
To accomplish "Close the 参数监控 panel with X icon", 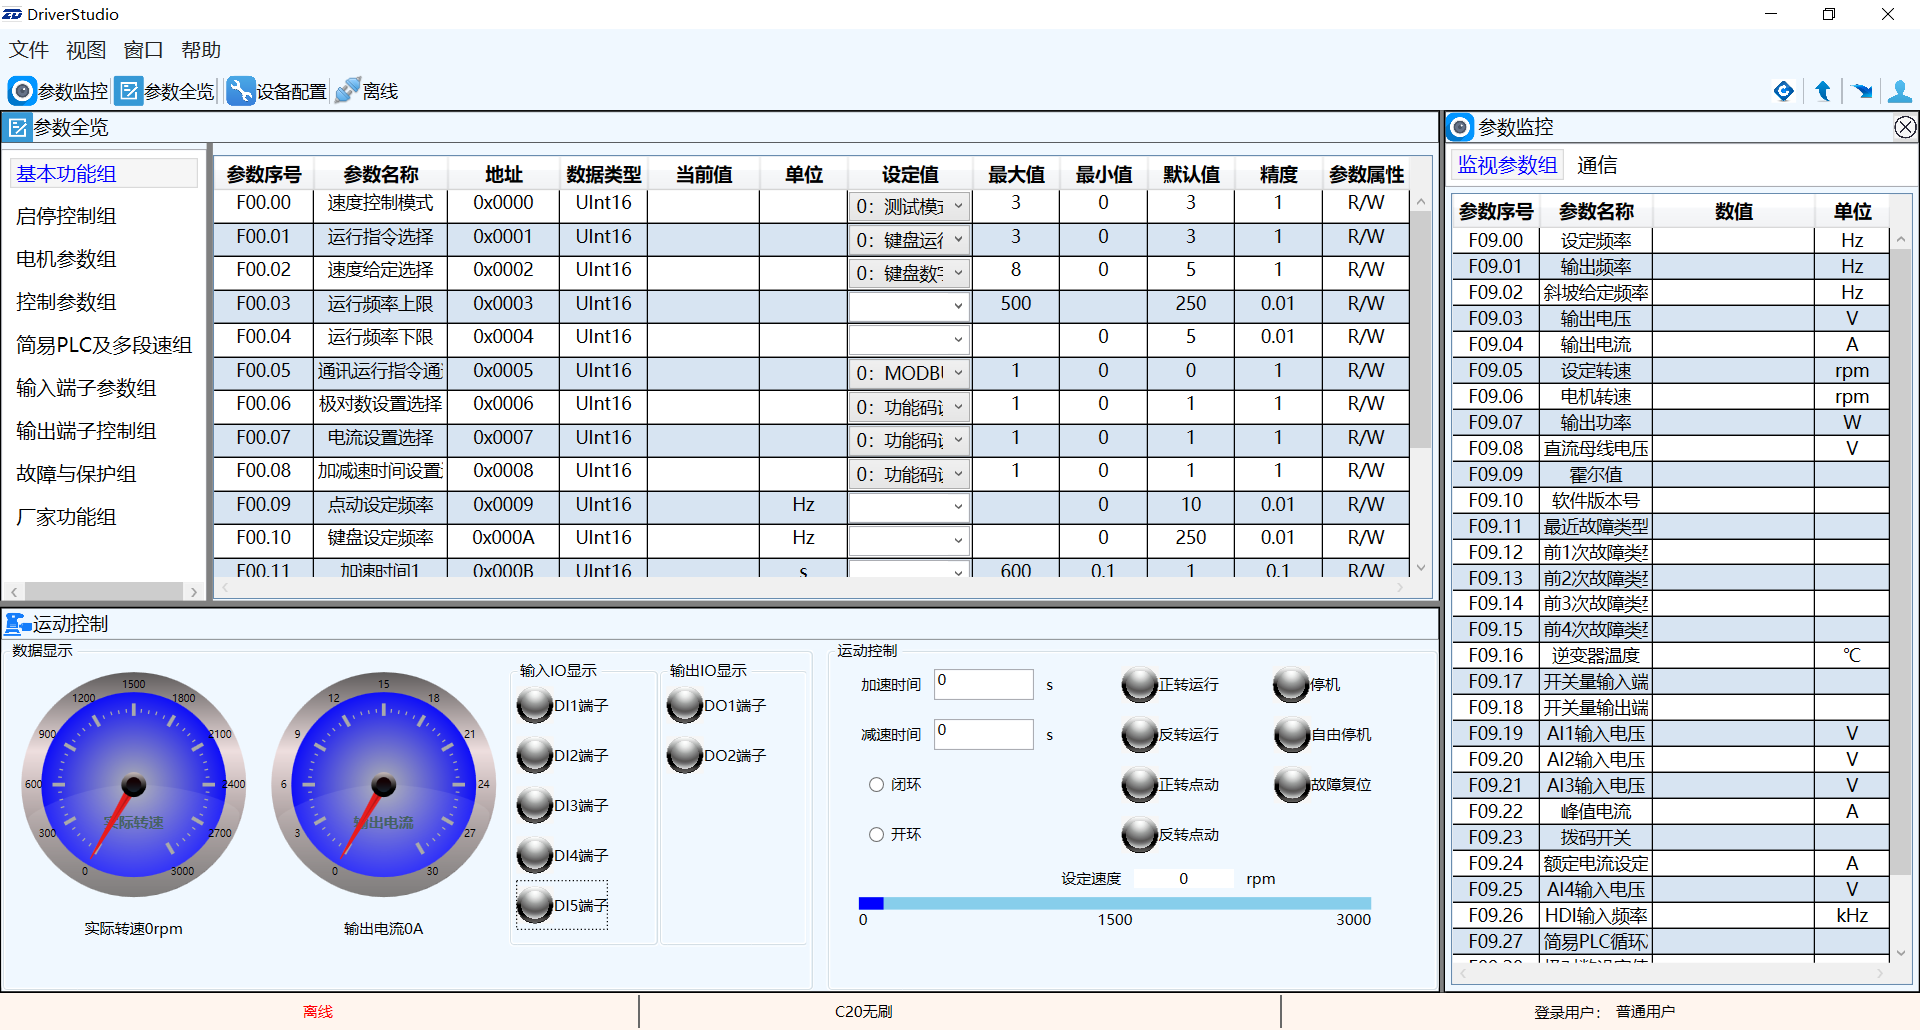I will [x=1905, y=127].
